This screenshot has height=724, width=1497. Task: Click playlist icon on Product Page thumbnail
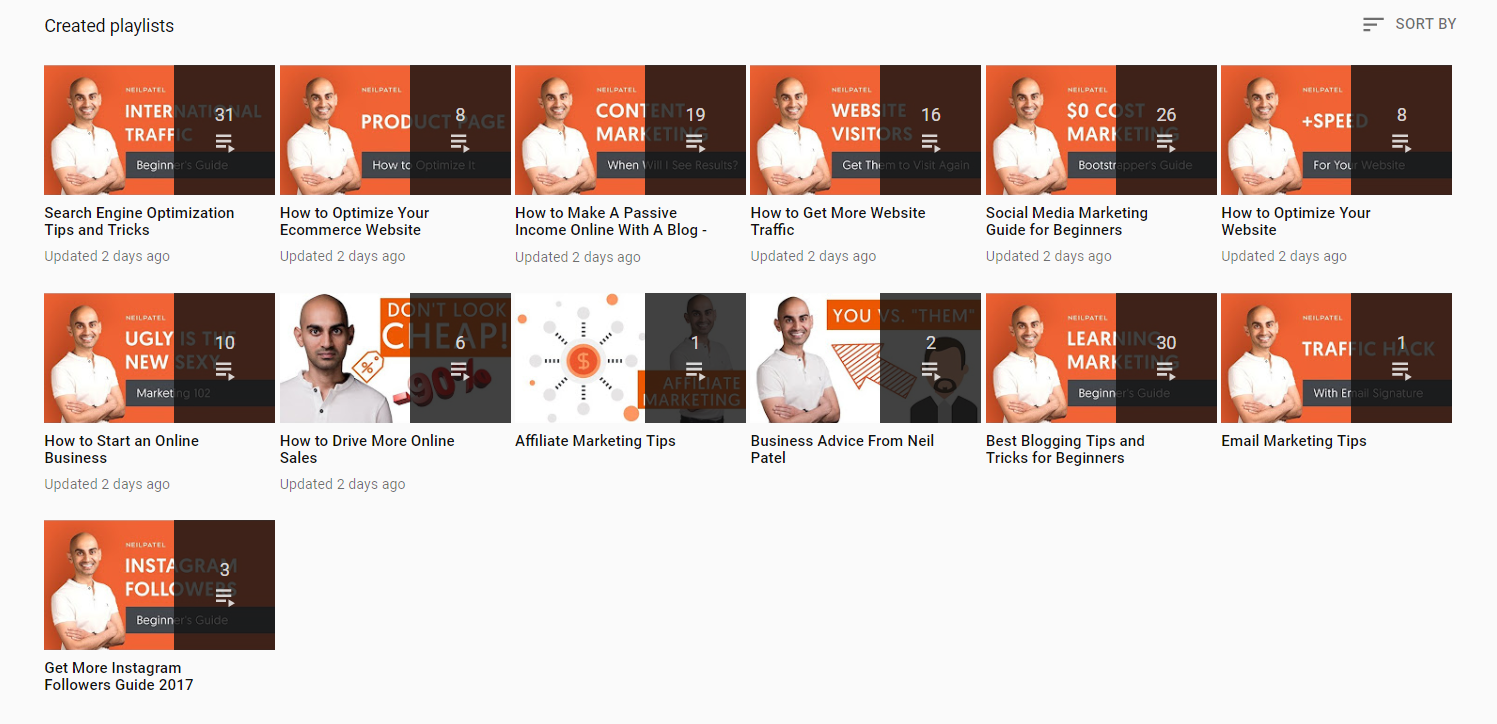[x=460, y=142]
